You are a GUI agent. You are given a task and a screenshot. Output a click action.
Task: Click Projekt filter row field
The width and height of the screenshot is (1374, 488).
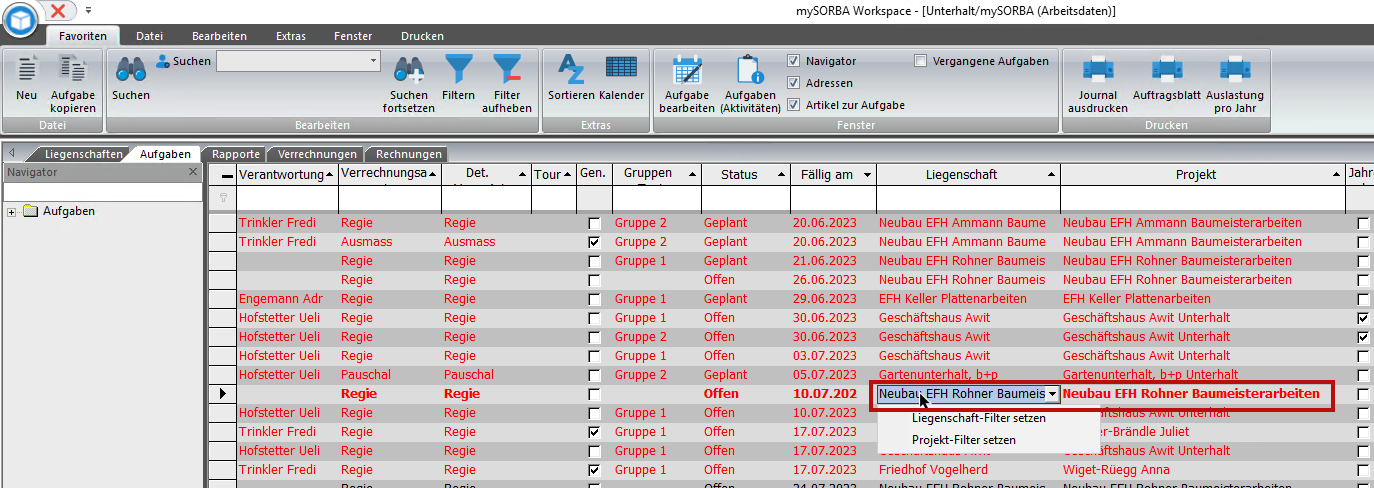(1203, 199)
